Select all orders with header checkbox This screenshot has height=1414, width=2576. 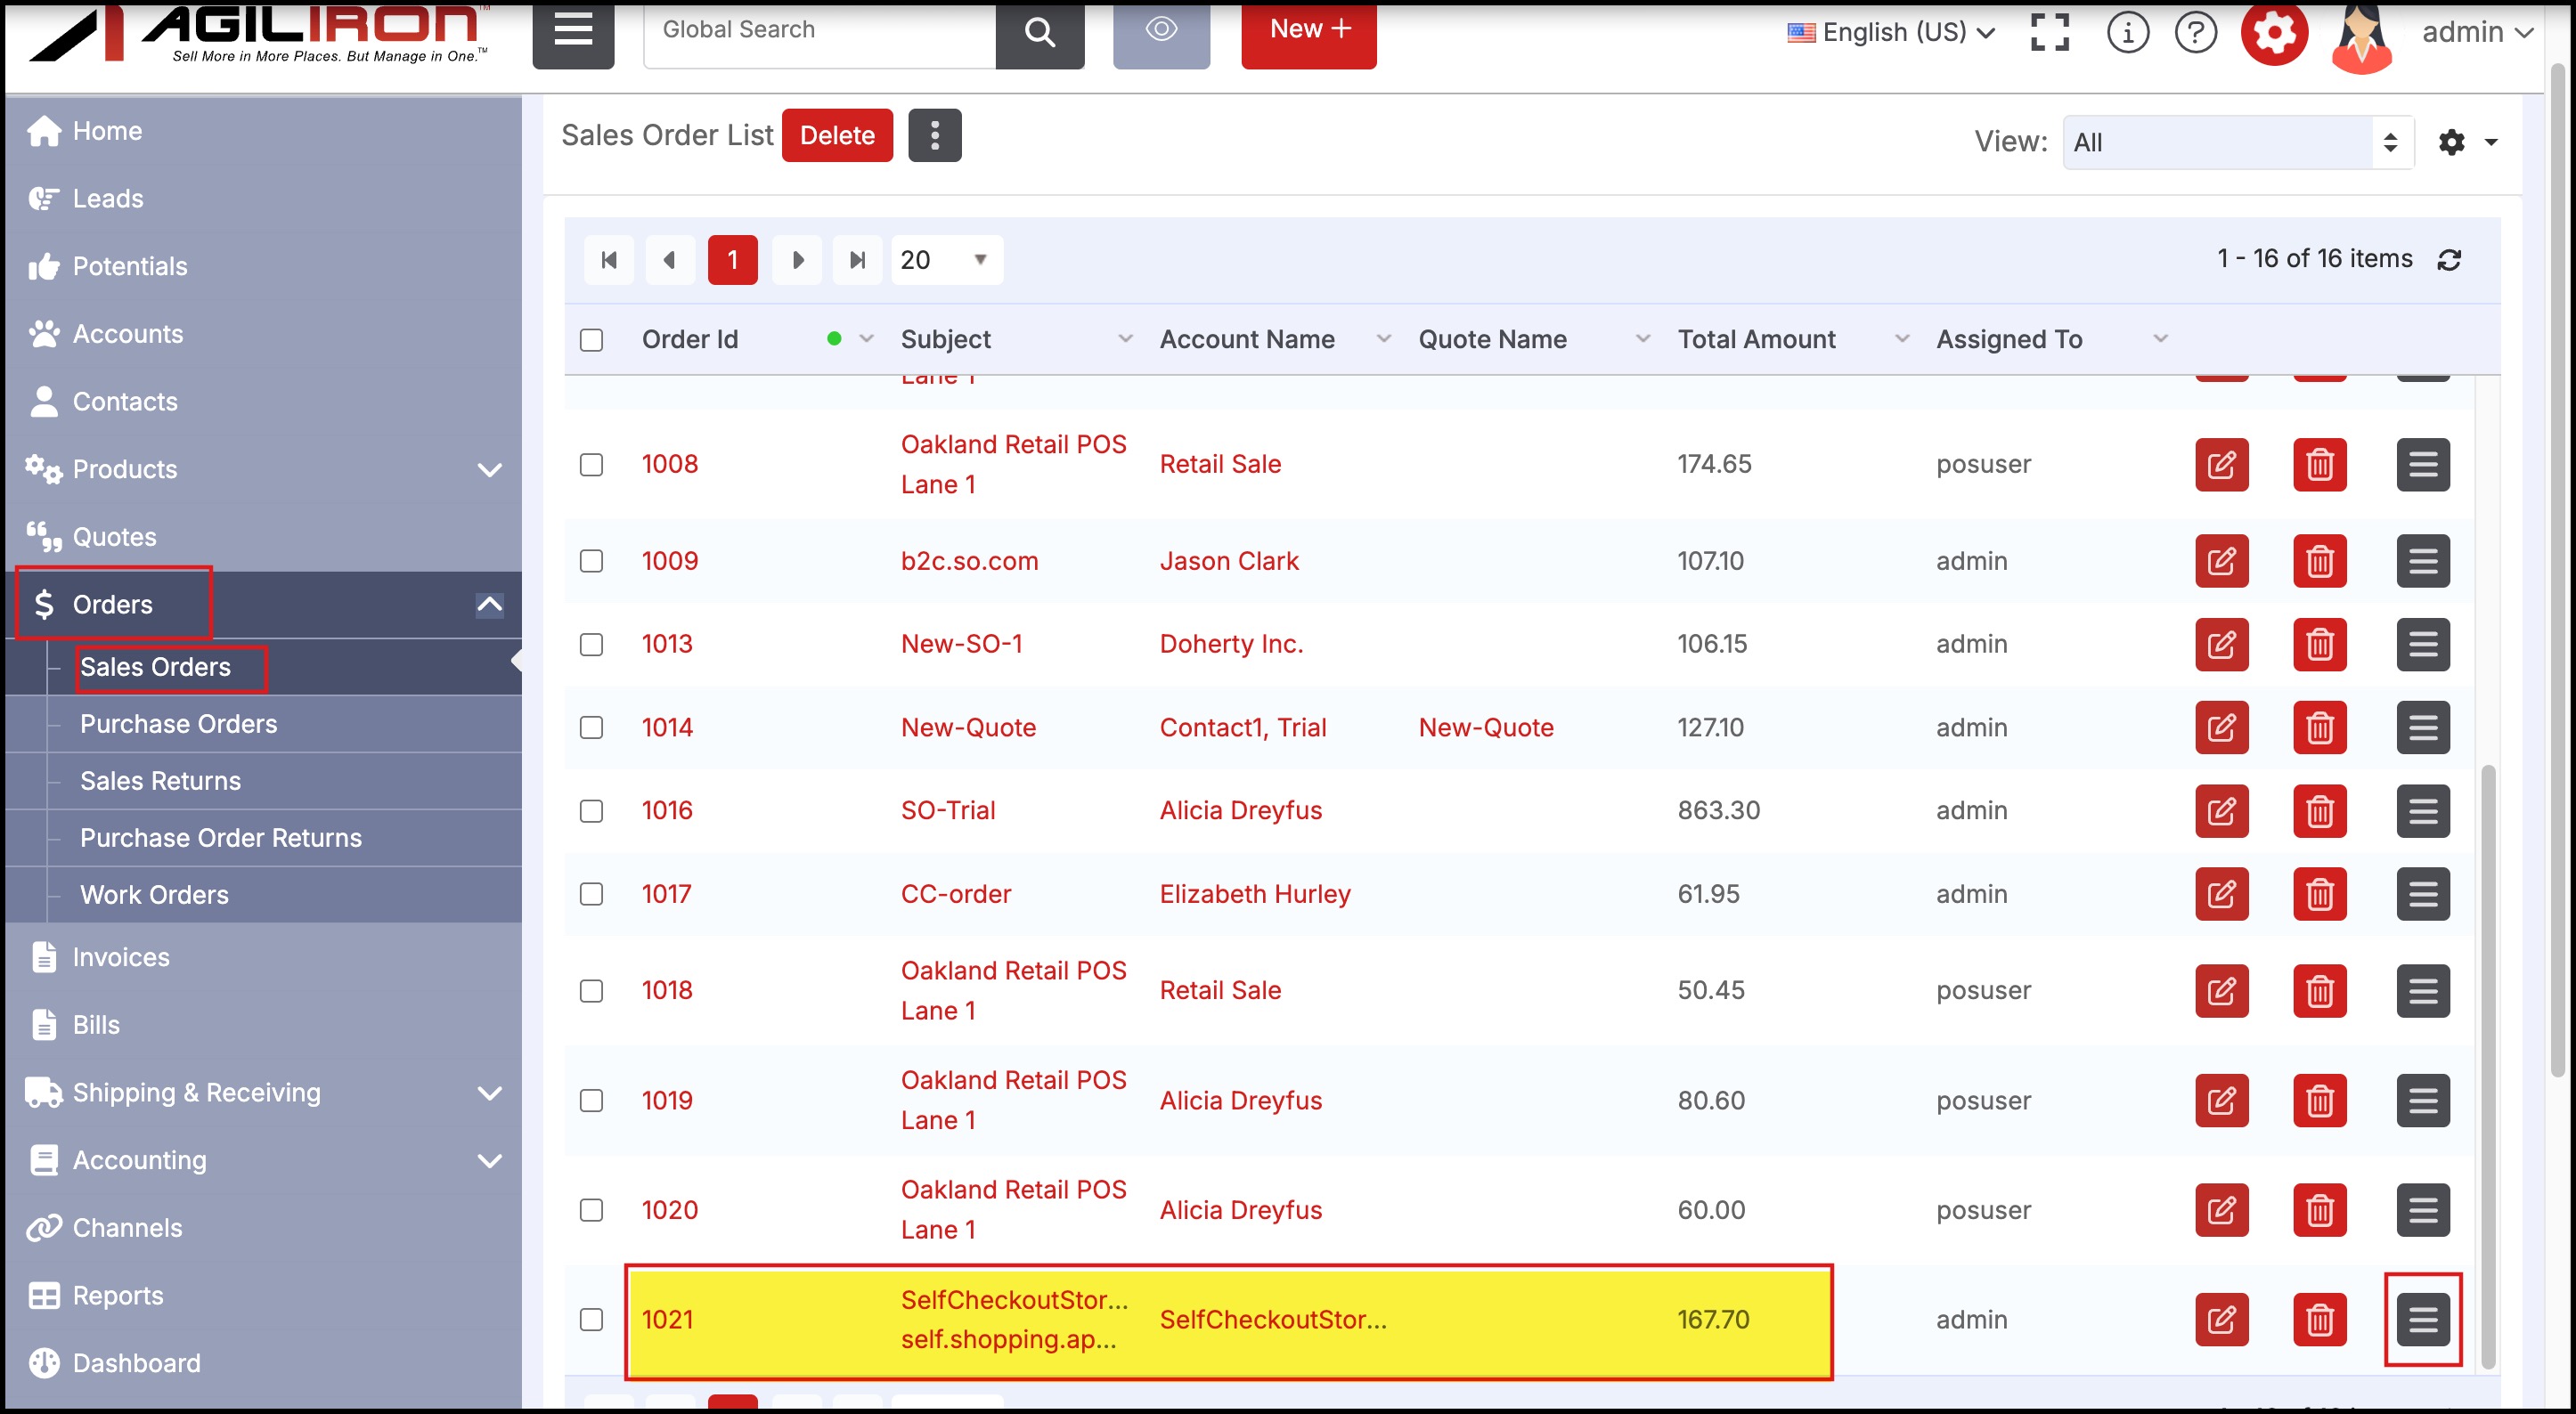point(592,340)
